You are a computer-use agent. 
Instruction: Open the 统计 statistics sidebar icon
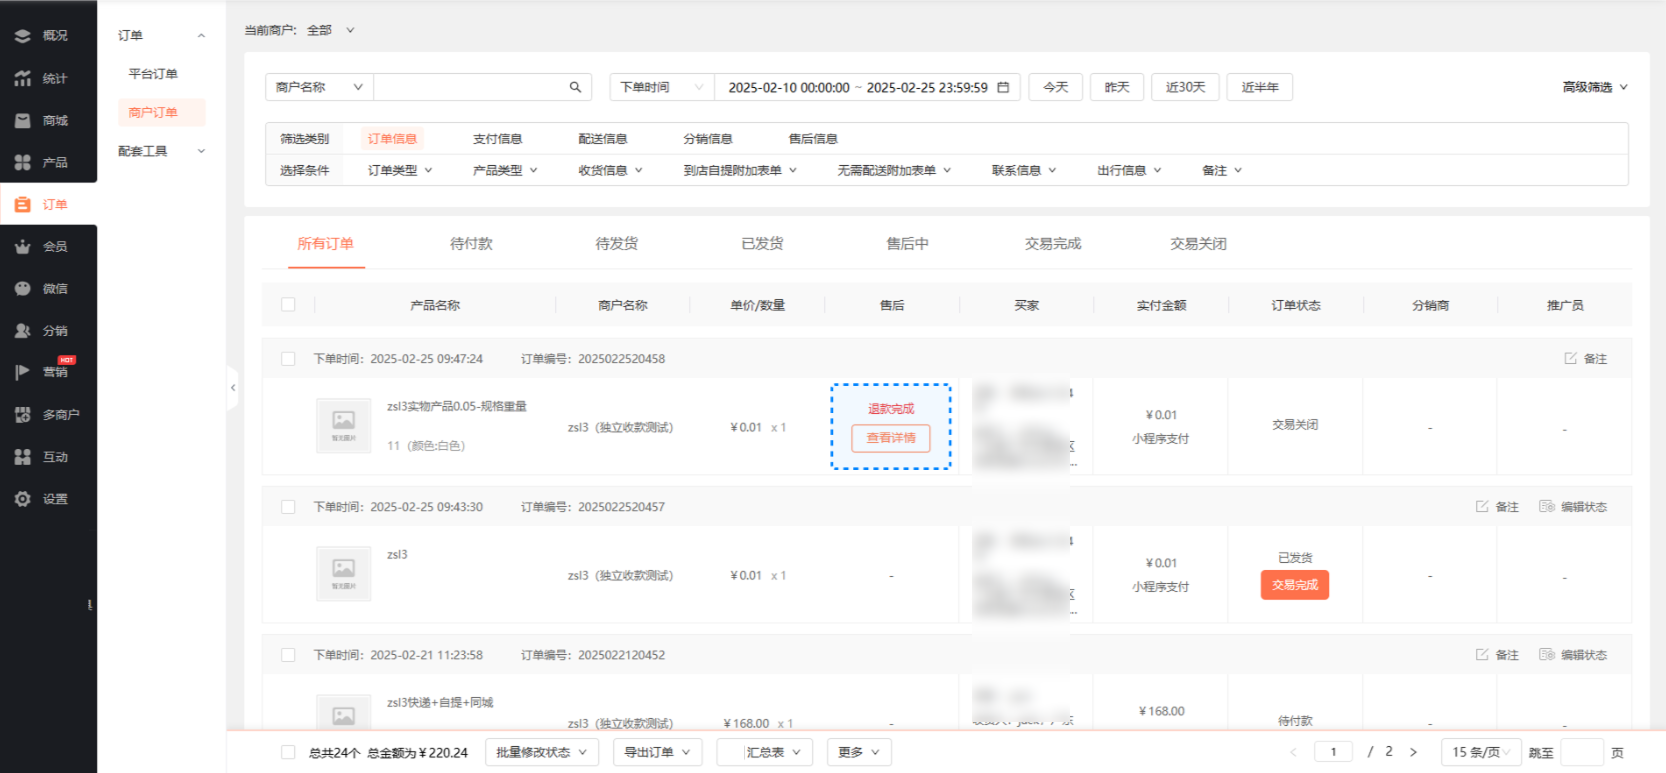[x=22, y=78]
